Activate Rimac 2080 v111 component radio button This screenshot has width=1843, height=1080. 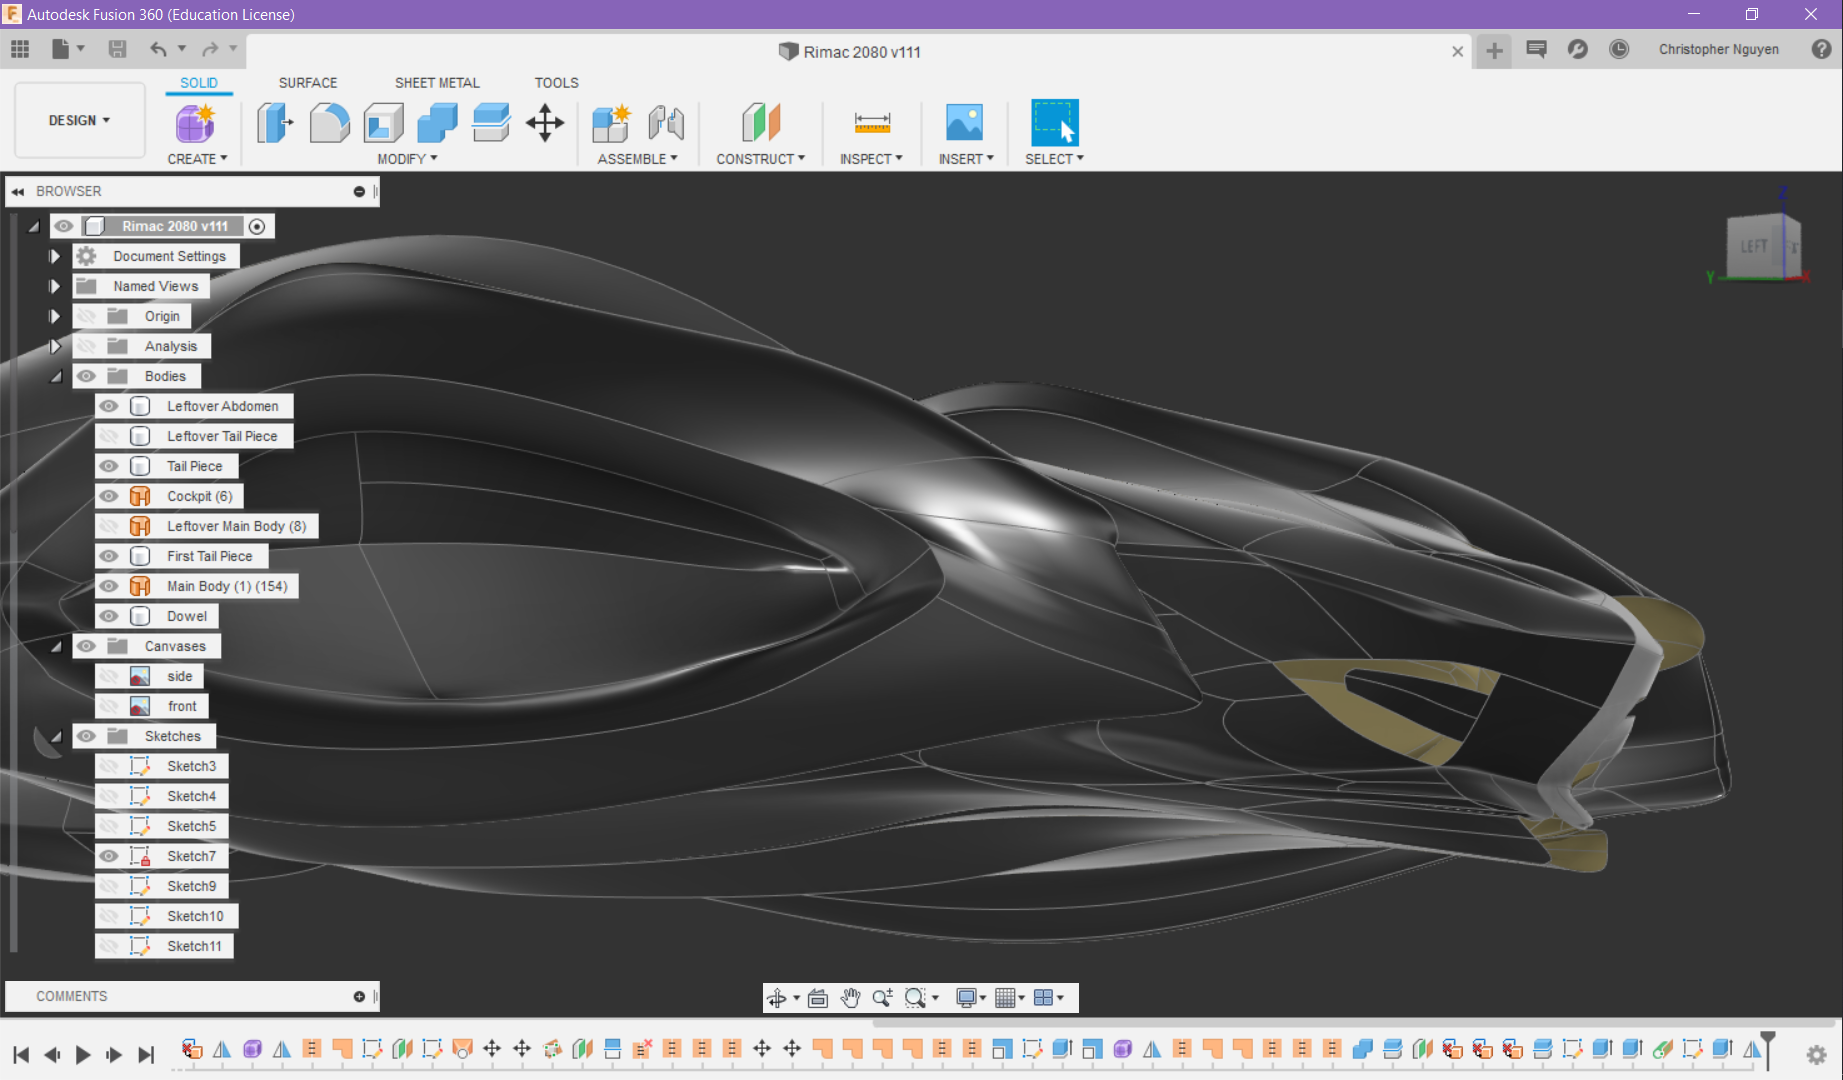coord(257,226)
